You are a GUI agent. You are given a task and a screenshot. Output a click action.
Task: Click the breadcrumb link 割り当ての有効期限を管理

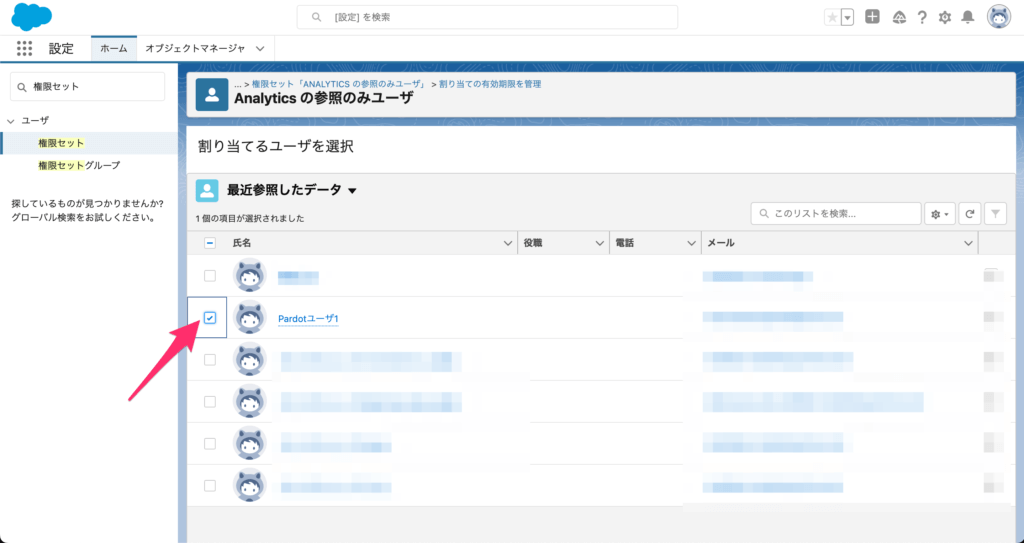(490, 84)
